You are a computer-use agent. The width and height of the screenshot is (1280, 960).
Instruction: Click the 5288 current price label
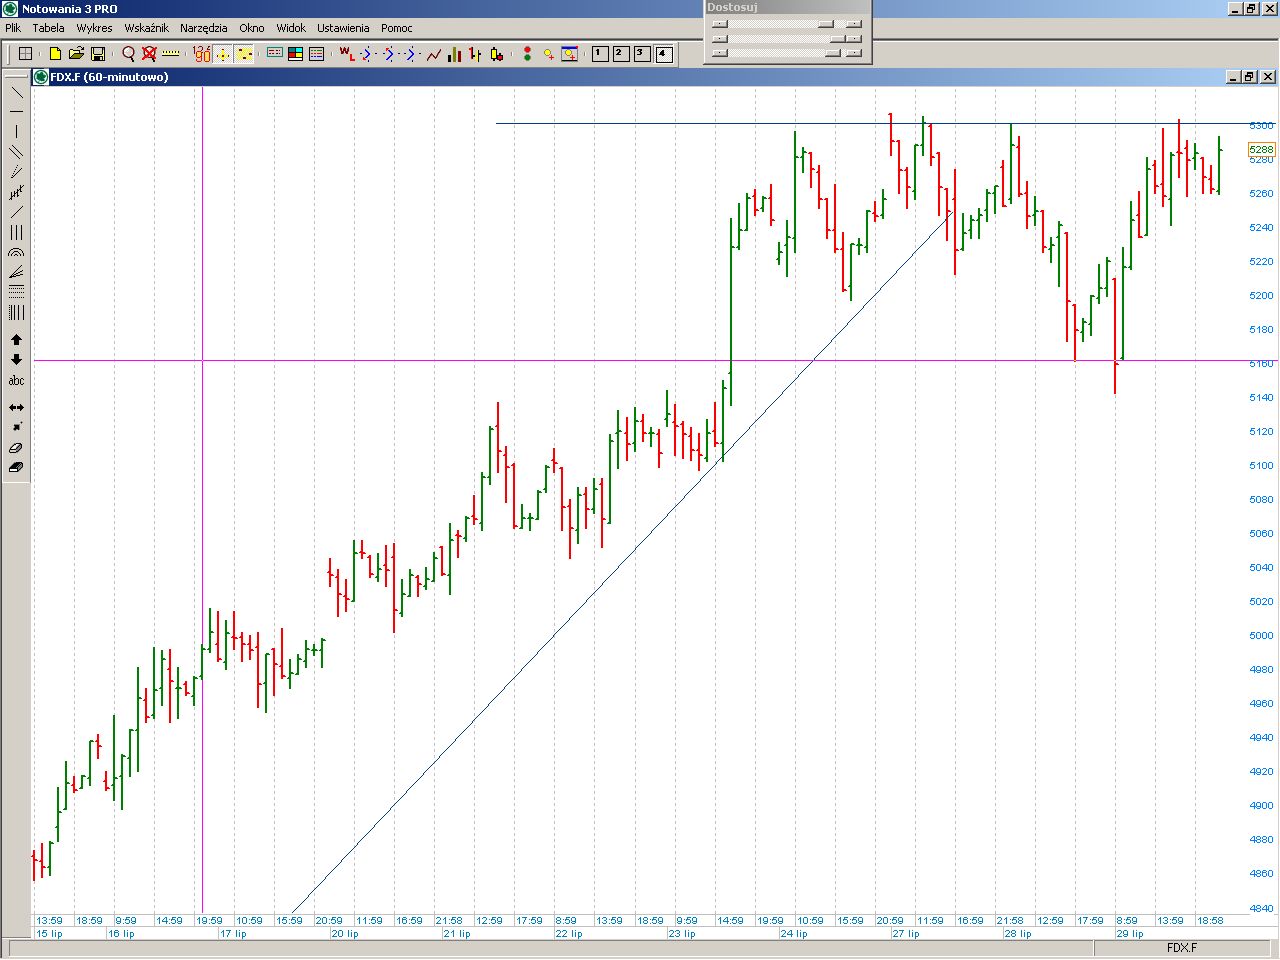coord(1261,150)
